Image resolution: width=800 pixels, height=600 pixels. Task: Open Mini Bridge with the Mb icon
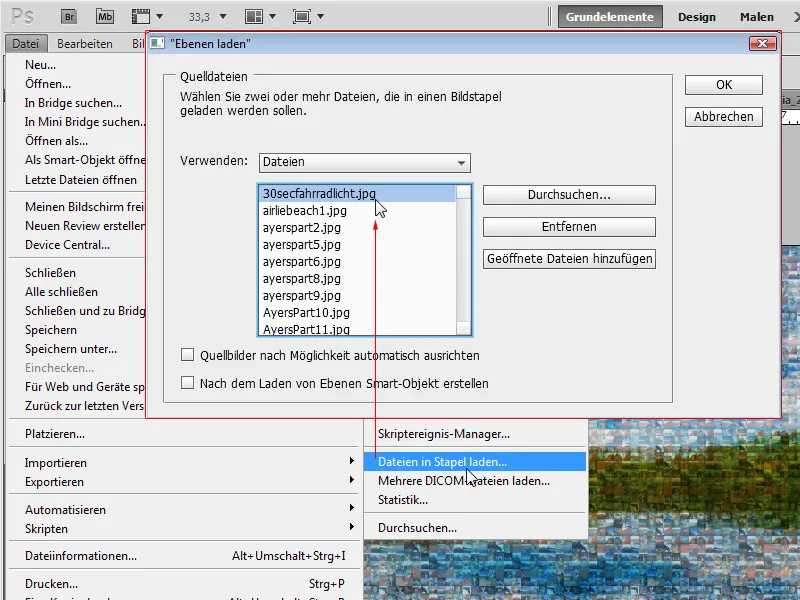click(105, 16)
